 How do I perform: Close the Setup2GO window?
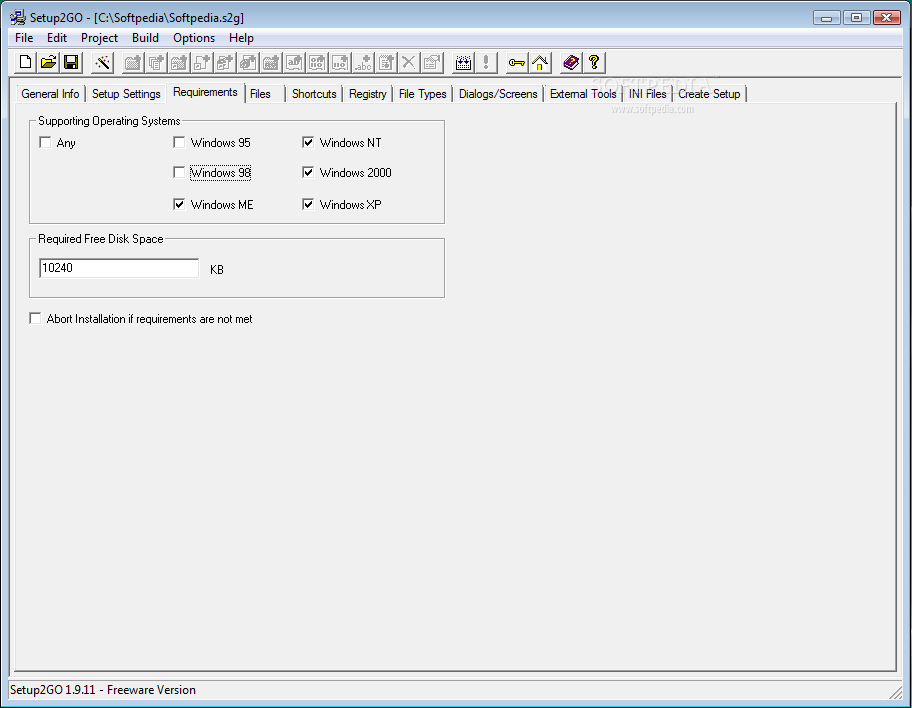[x=887, y=17]
